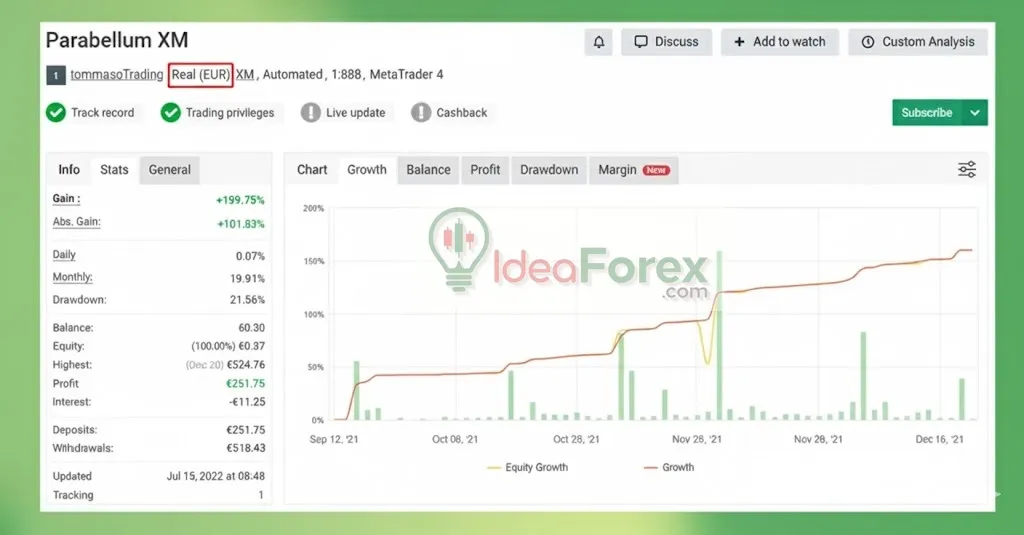Select the Drawdown chart tab

click(x=549, y=170)
